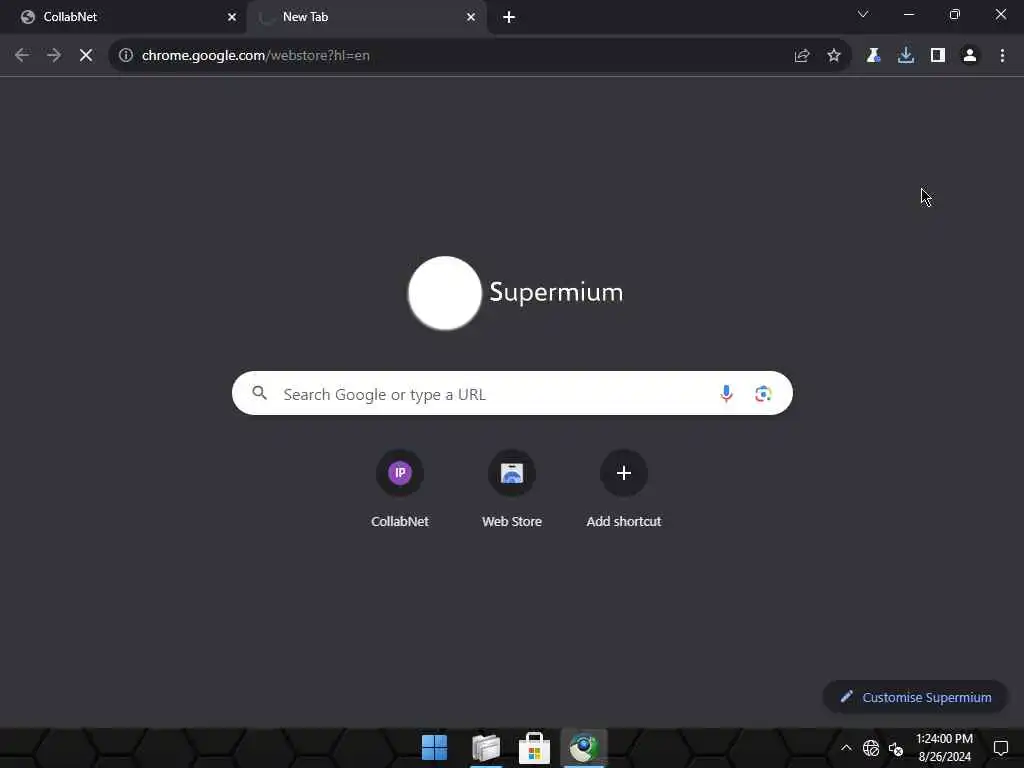The height and width of the screenshot is (768, 1024).
Task: Start voice search with microphone icon
Action: (726, 393)
